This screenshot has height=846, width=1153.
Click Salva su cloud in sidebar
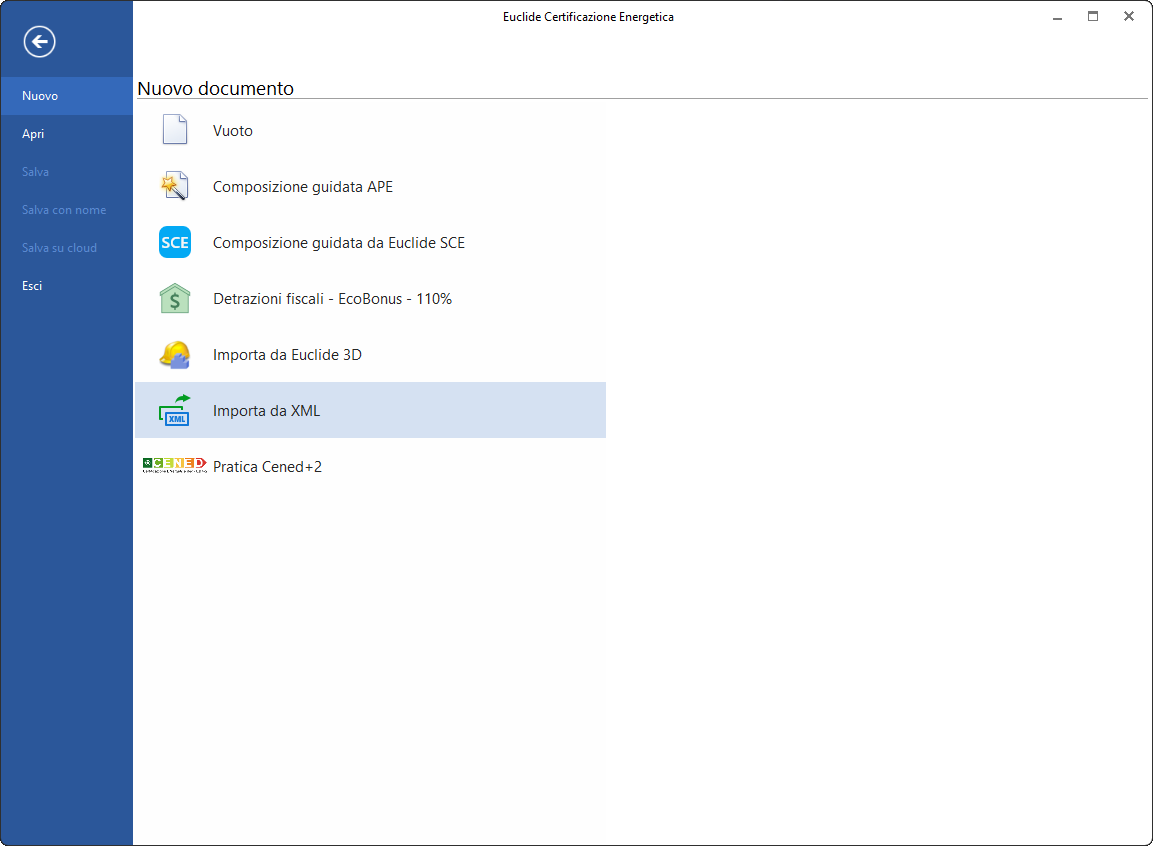point(59,248)
